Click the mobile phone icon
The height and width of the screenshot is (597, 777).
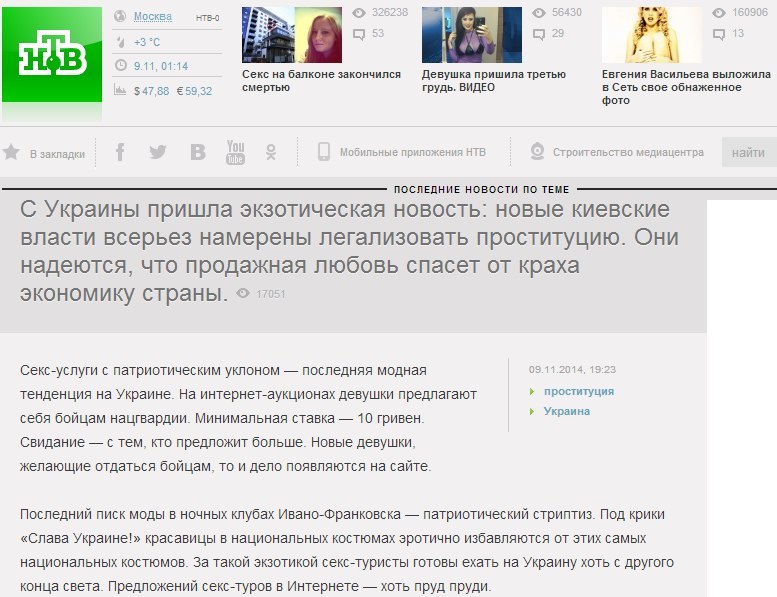click(x=324, y=152)
